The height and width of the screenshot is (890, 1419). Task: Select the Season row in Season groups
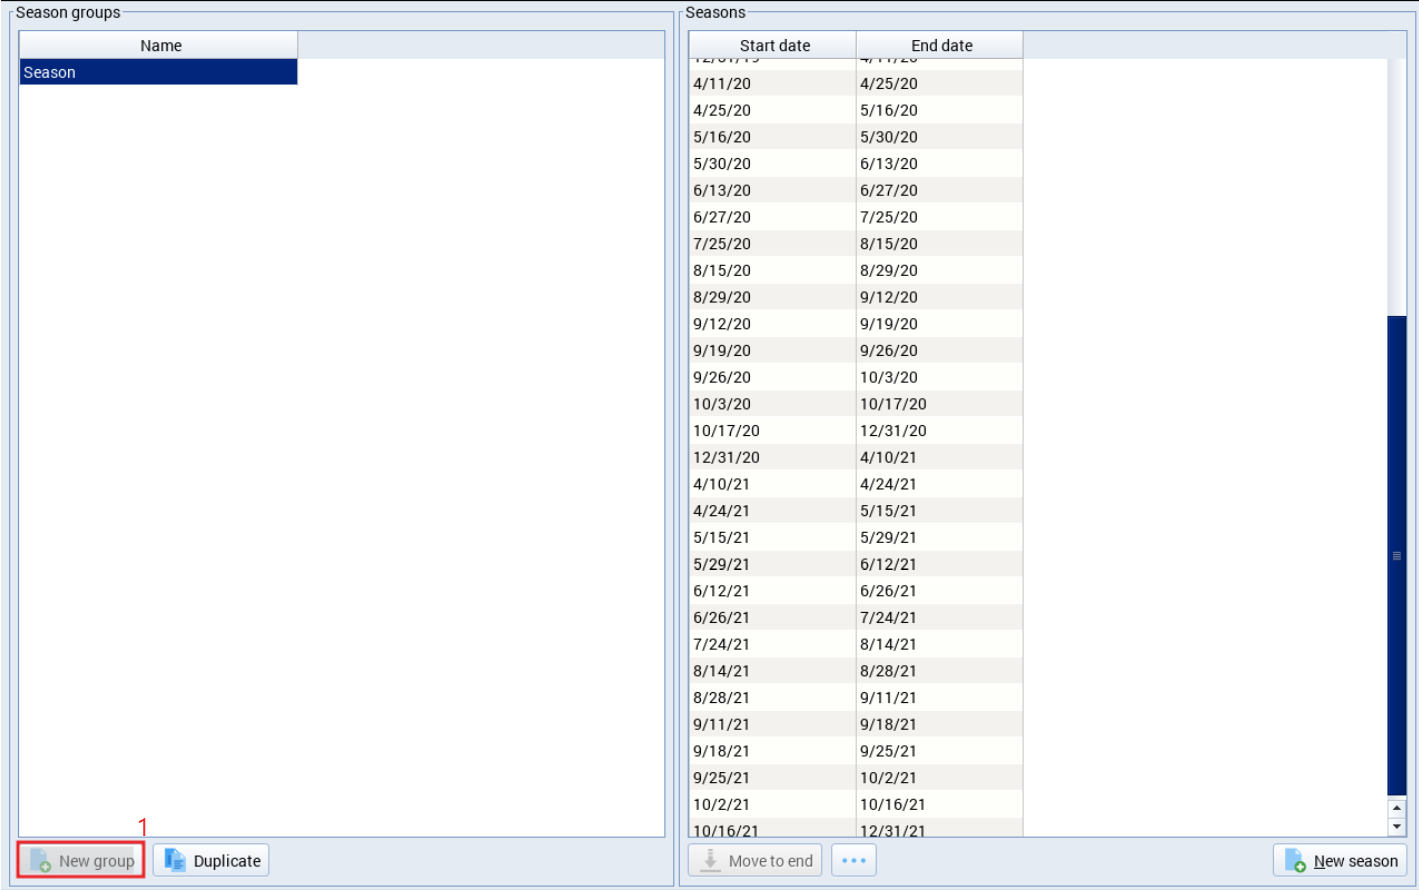pos(158,72)
